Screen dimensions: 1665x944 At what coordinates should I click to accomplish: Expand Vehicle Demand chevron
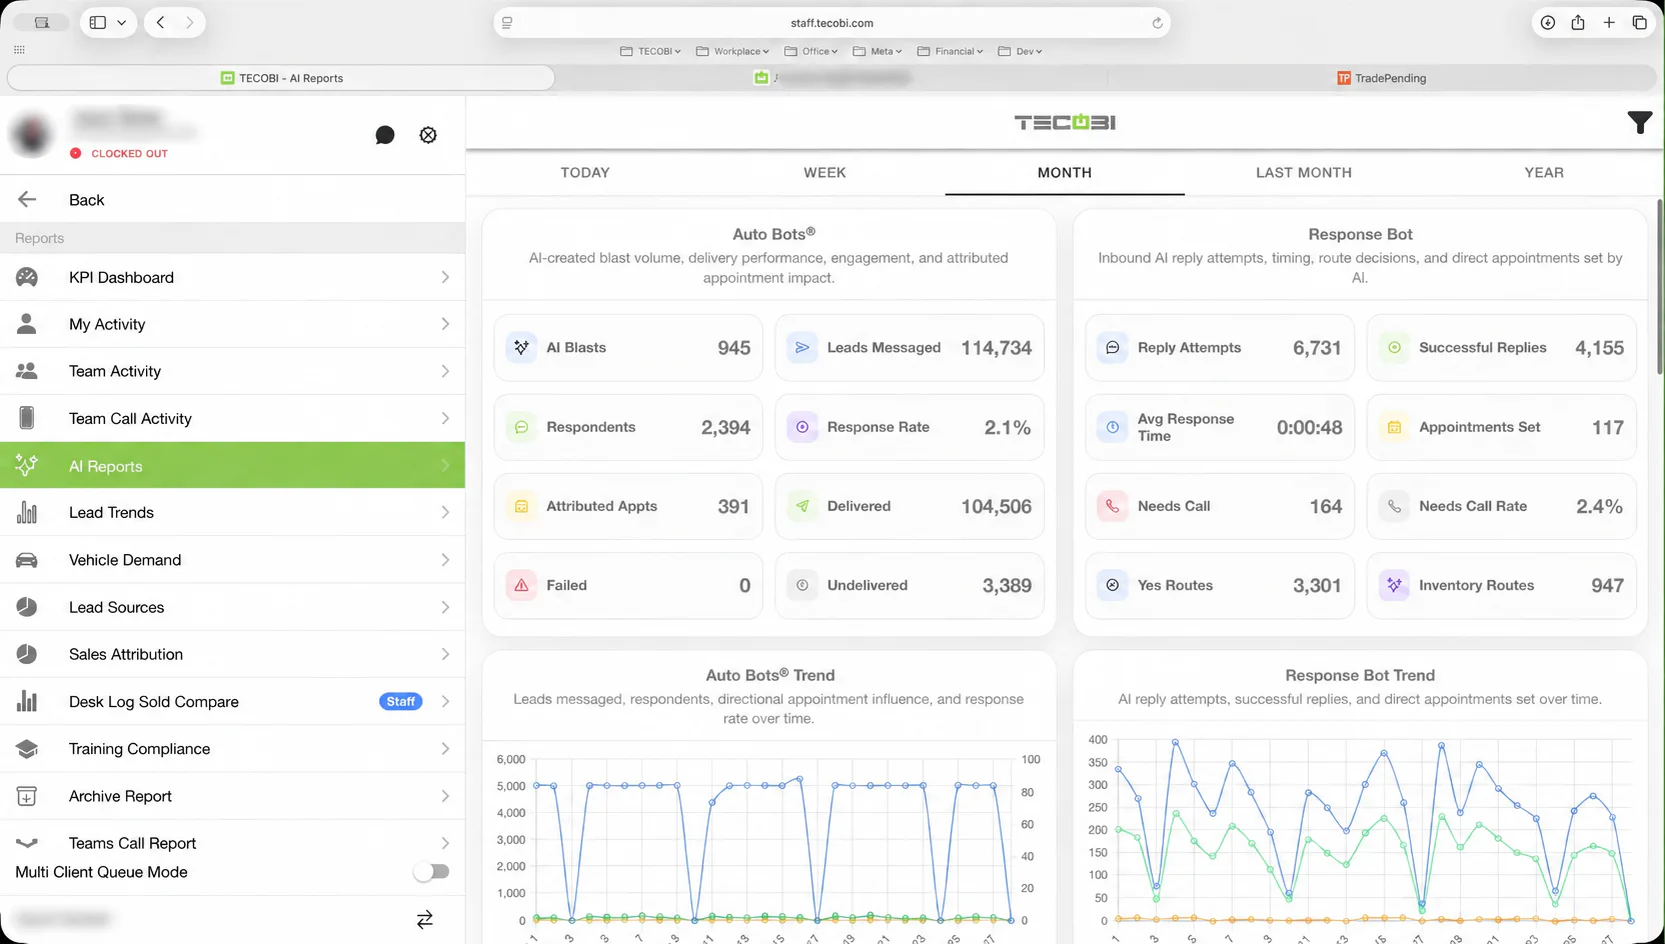click(445, 560)
